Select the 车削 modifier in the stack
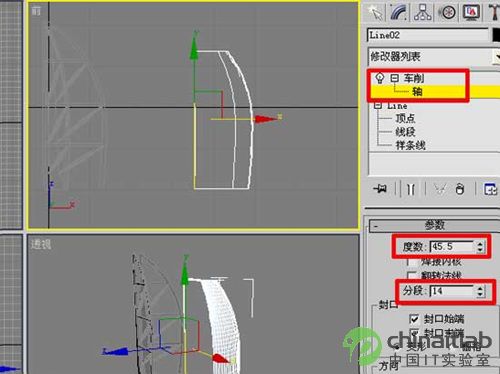500x374 pixels. (414, 78)
